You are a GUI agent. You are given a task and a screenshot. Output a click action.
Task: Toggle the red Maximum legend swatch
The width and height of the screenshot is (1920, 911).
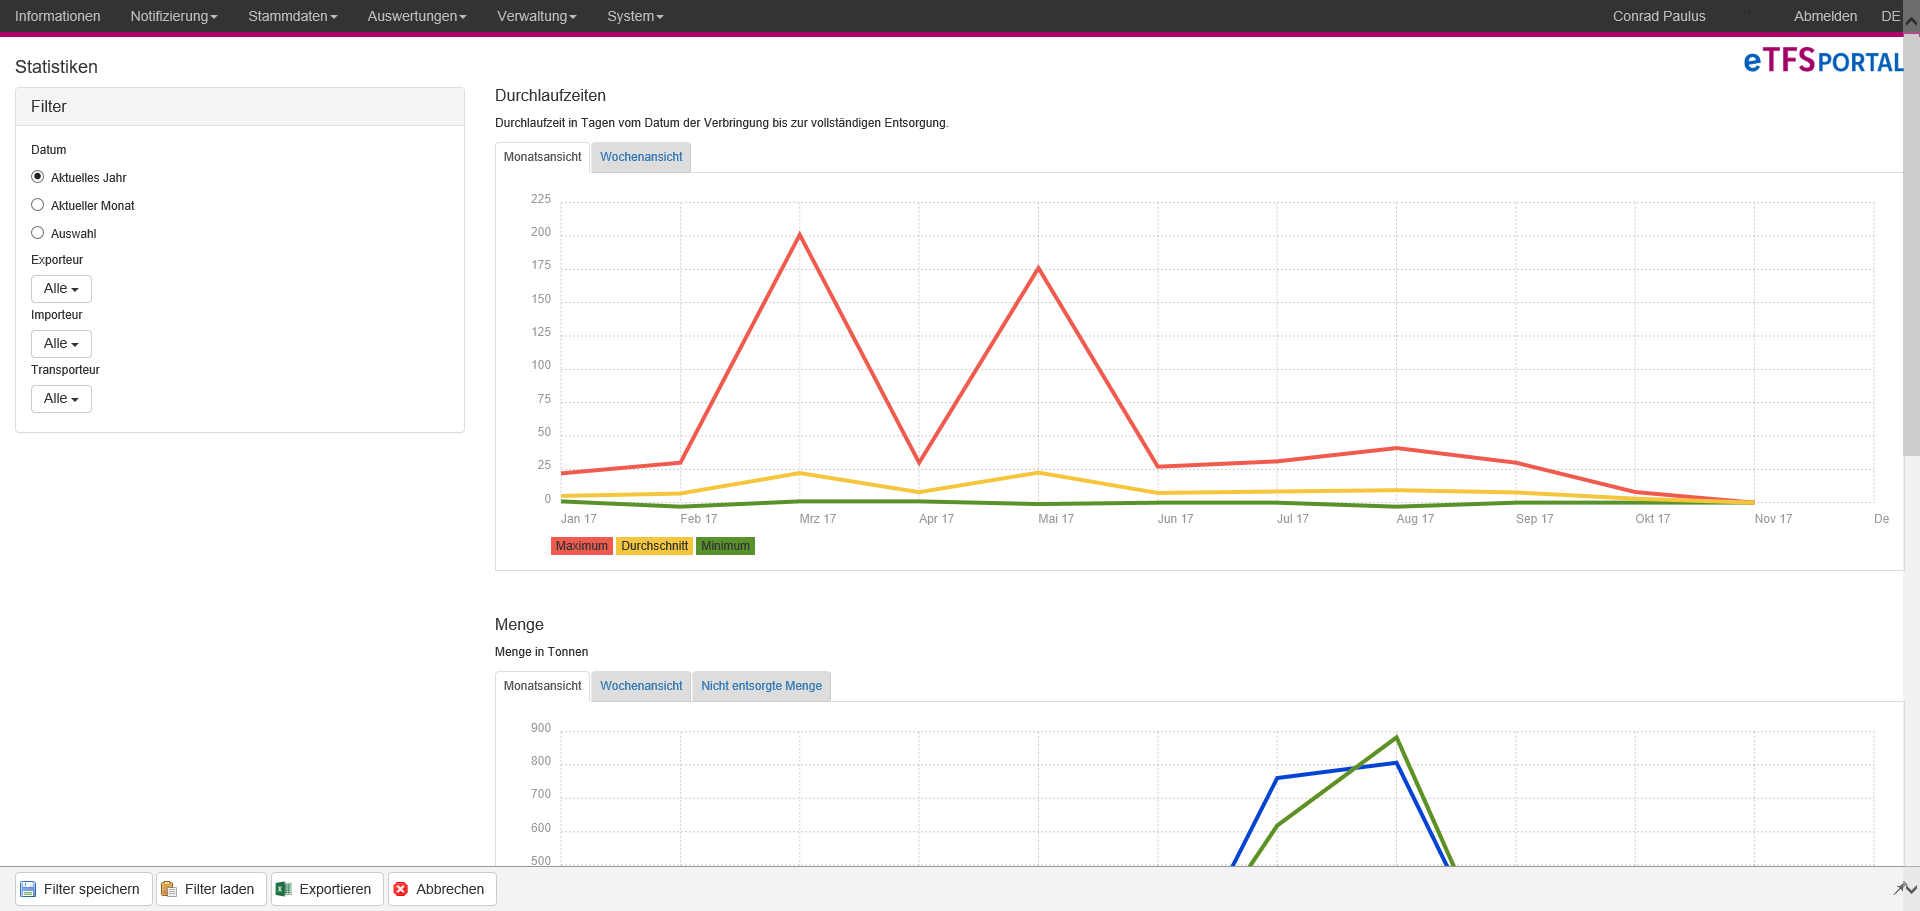click(582, 546)
